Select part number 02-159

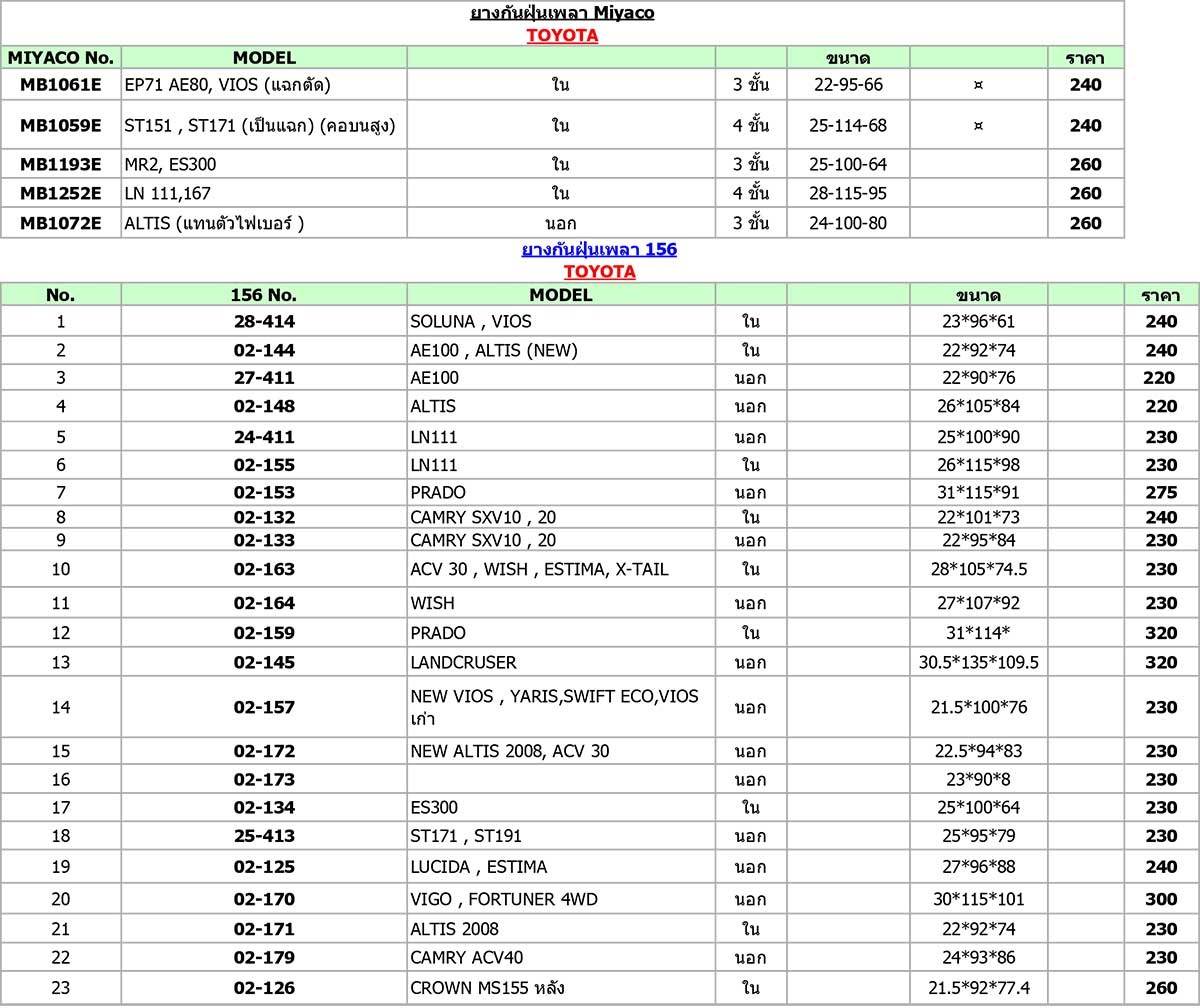click(x=264, y=633)
